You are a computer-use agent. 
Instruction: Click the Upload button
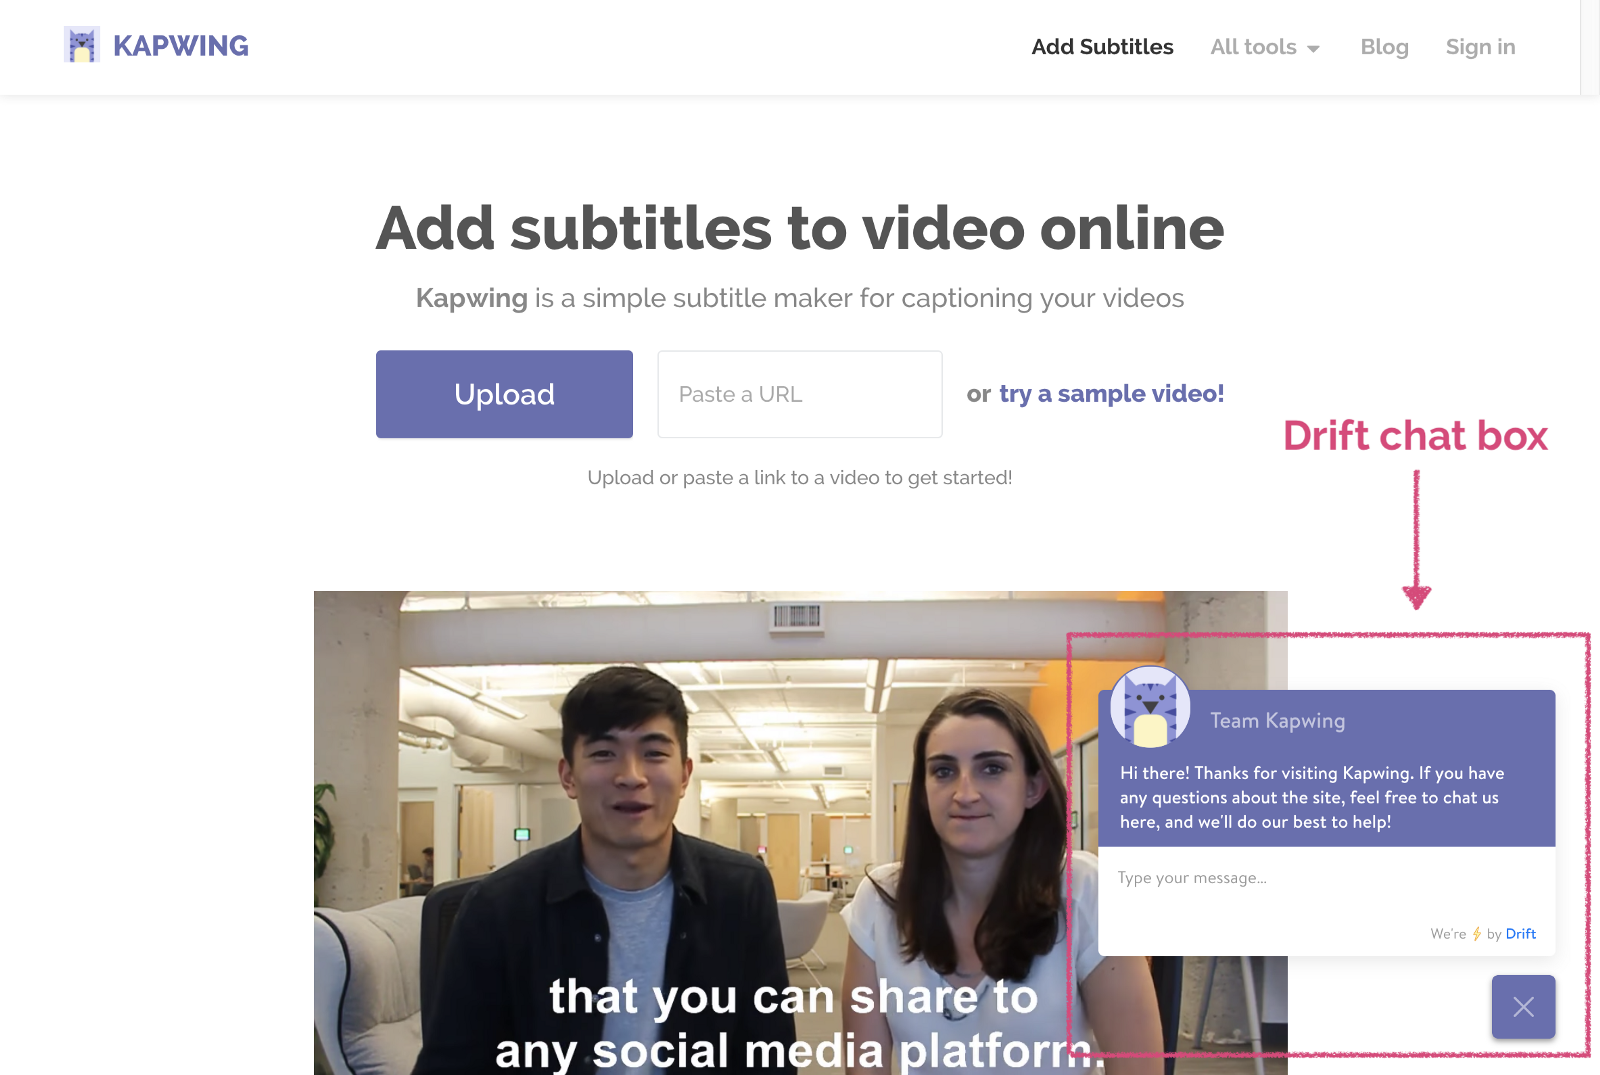(x=504, y=394)
